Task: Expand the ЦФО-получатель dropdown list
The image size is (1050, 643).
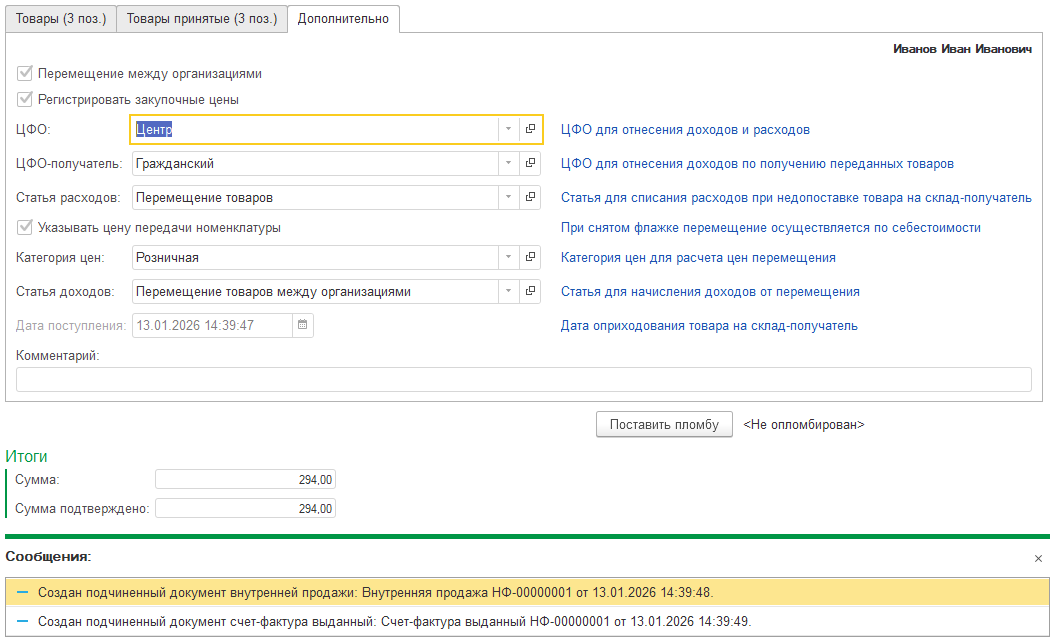Action: coord(508,163)
